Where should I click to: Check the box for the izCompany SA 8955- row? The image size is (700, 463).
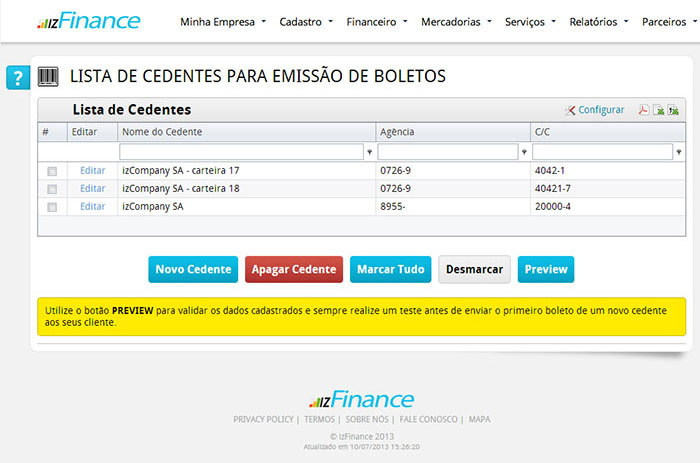52,207
